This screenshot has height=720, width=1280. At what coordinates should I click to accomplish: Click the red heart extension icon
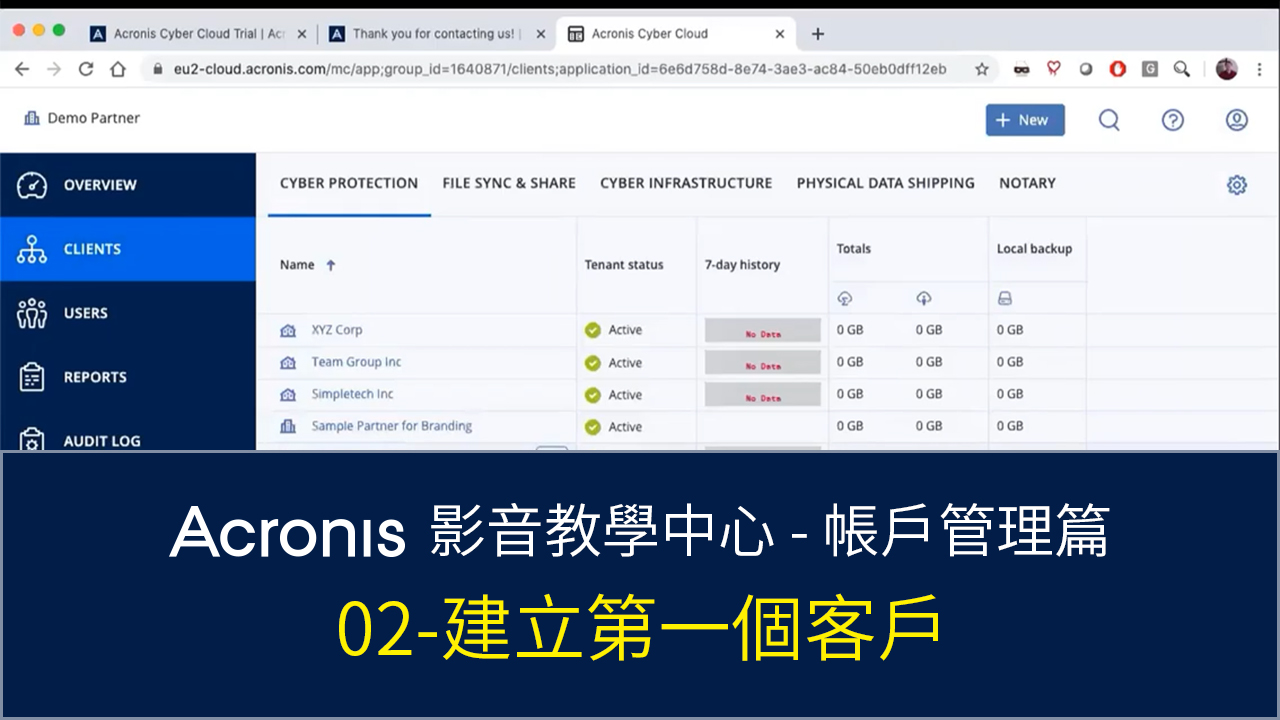(x=1053, y=69)
